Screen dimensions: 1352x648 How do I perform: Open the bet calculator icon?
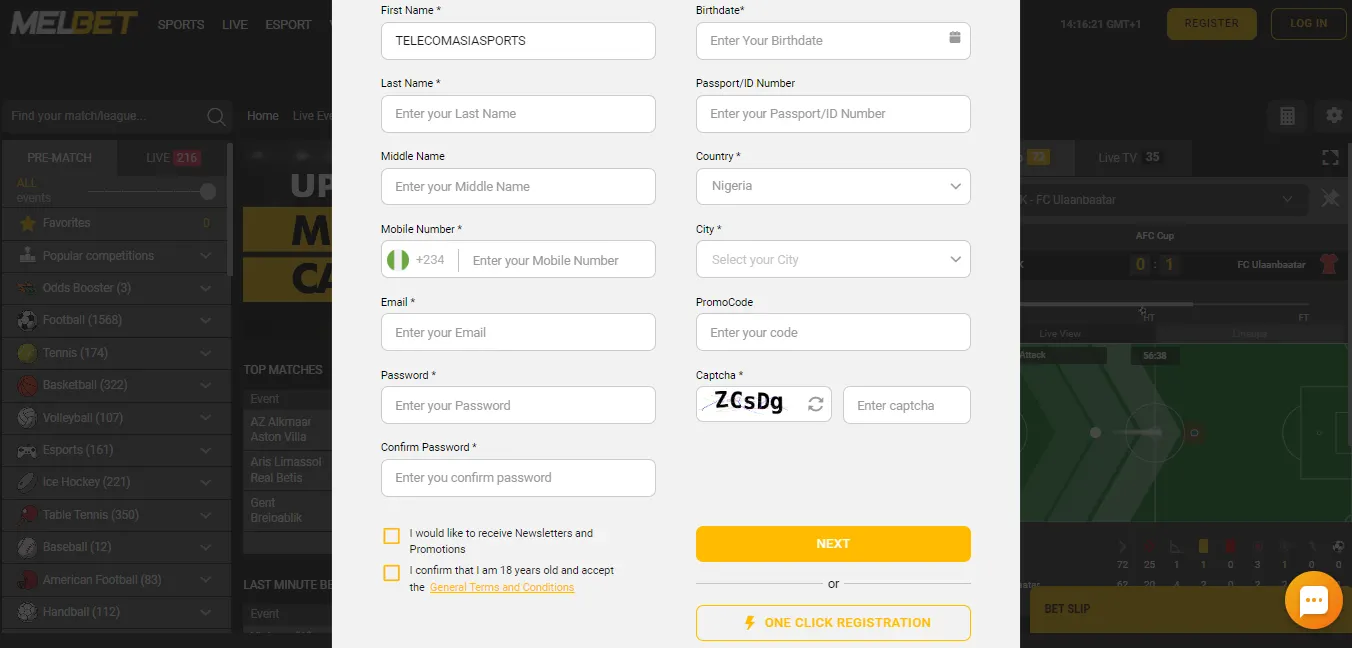point(1287,116)
